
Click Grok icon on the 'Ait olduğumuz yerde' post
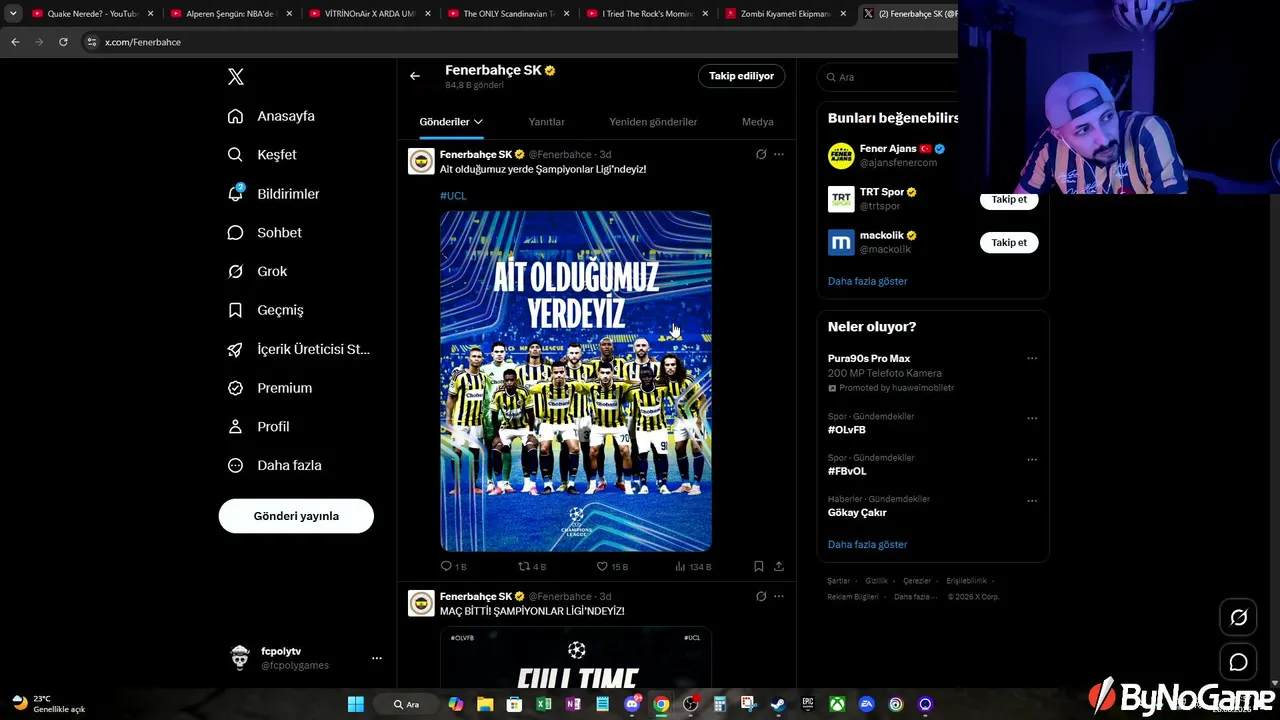[761, 154]
